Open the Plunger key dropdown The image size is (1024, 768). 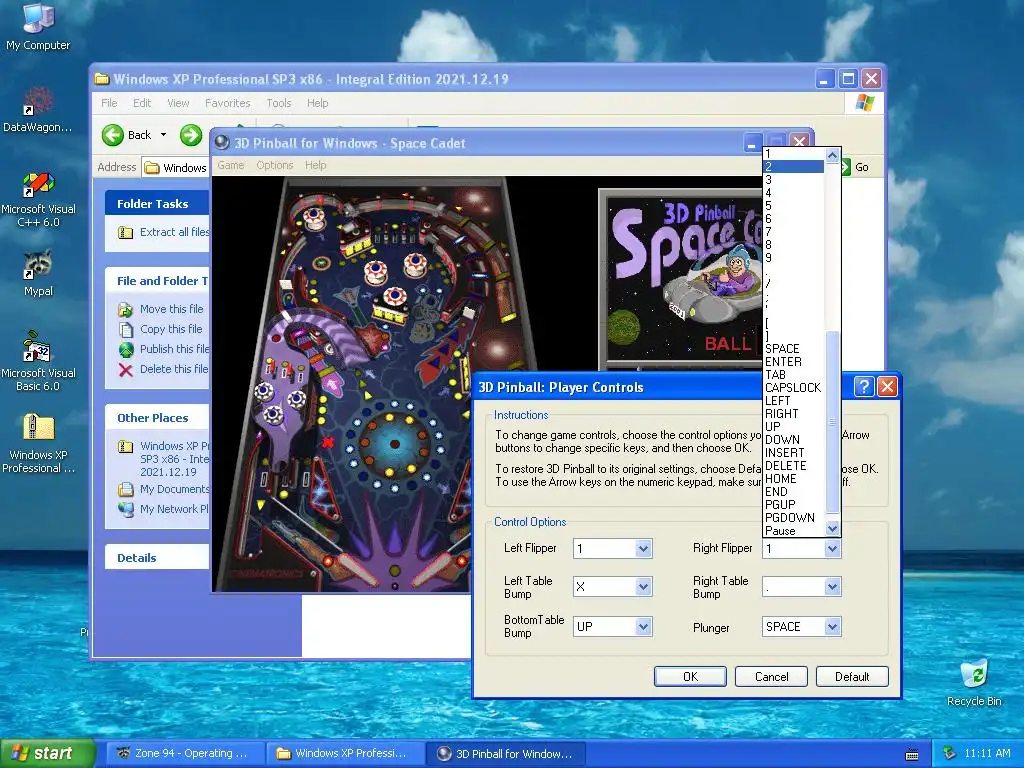[x=832, y=627]
